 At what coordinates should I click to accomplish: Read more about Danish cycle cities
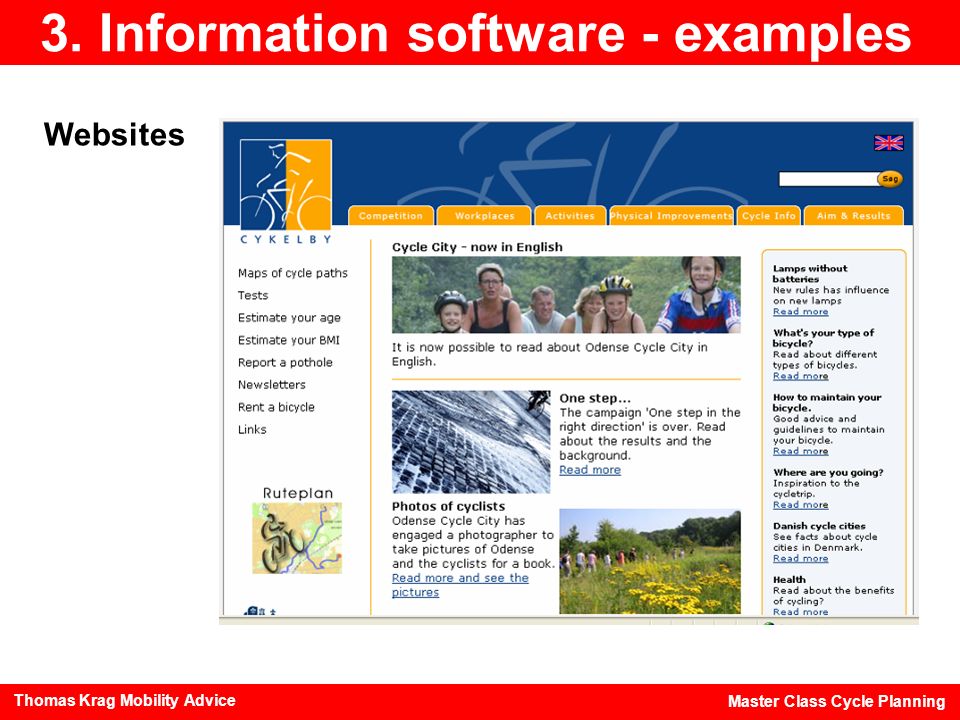point(800,558)
